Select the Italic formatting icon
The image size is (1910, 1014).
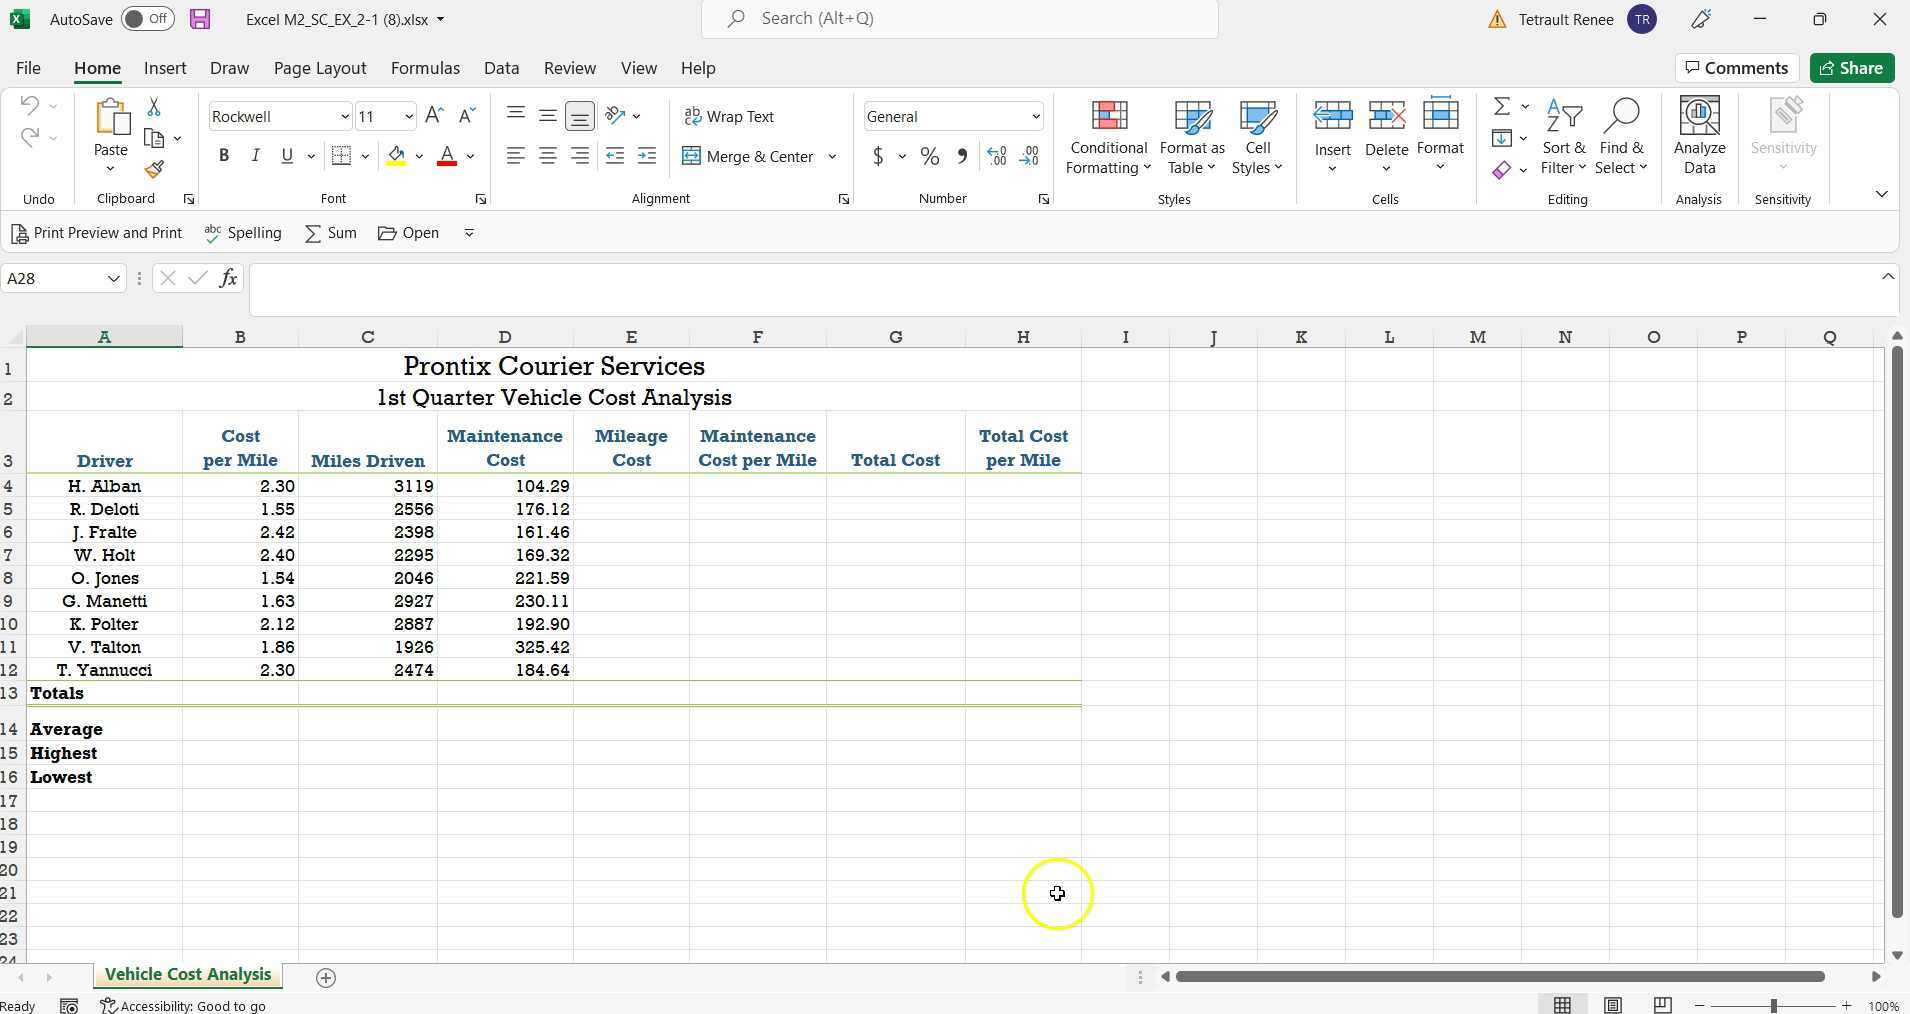255,156
